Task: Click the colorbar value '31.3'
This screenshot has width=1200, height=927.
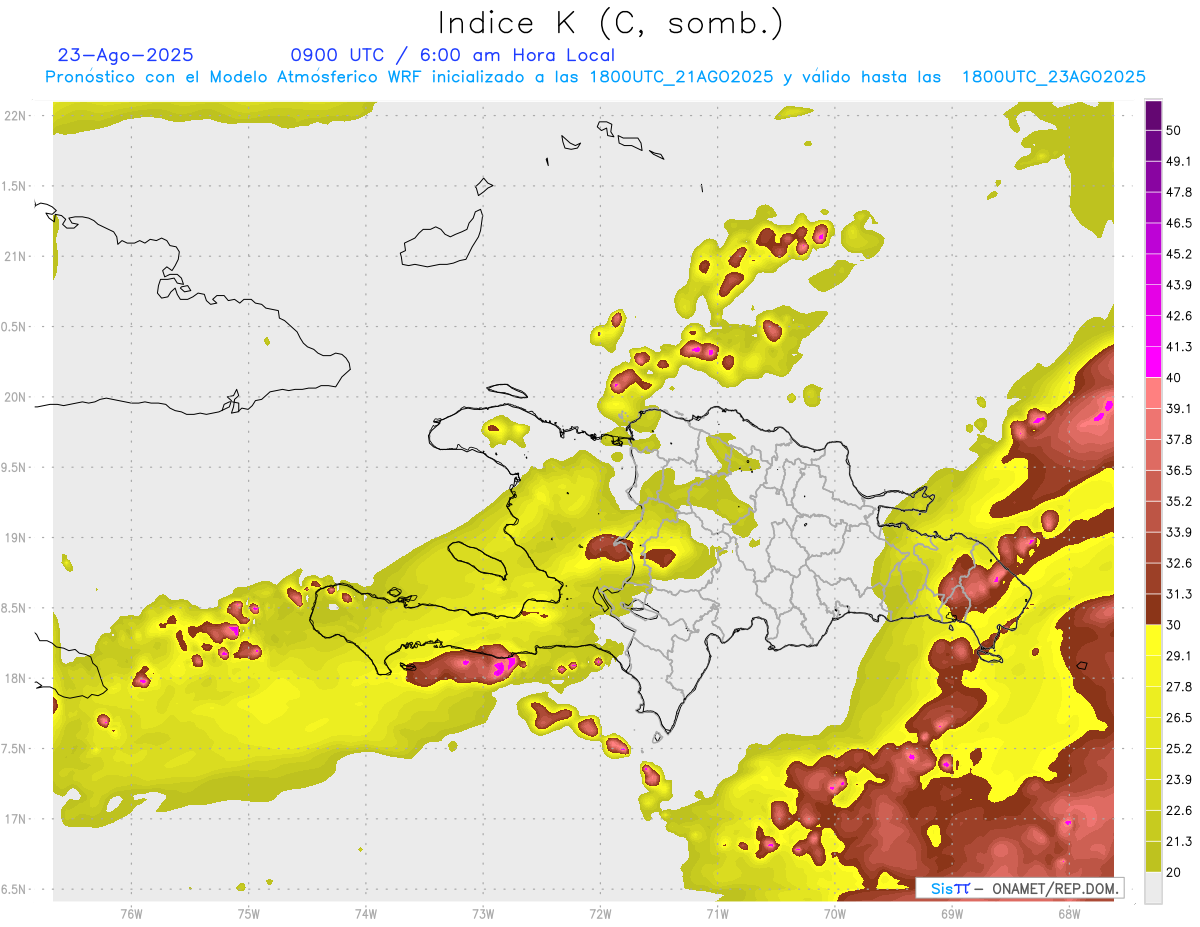Action: tap(1179, 594)
